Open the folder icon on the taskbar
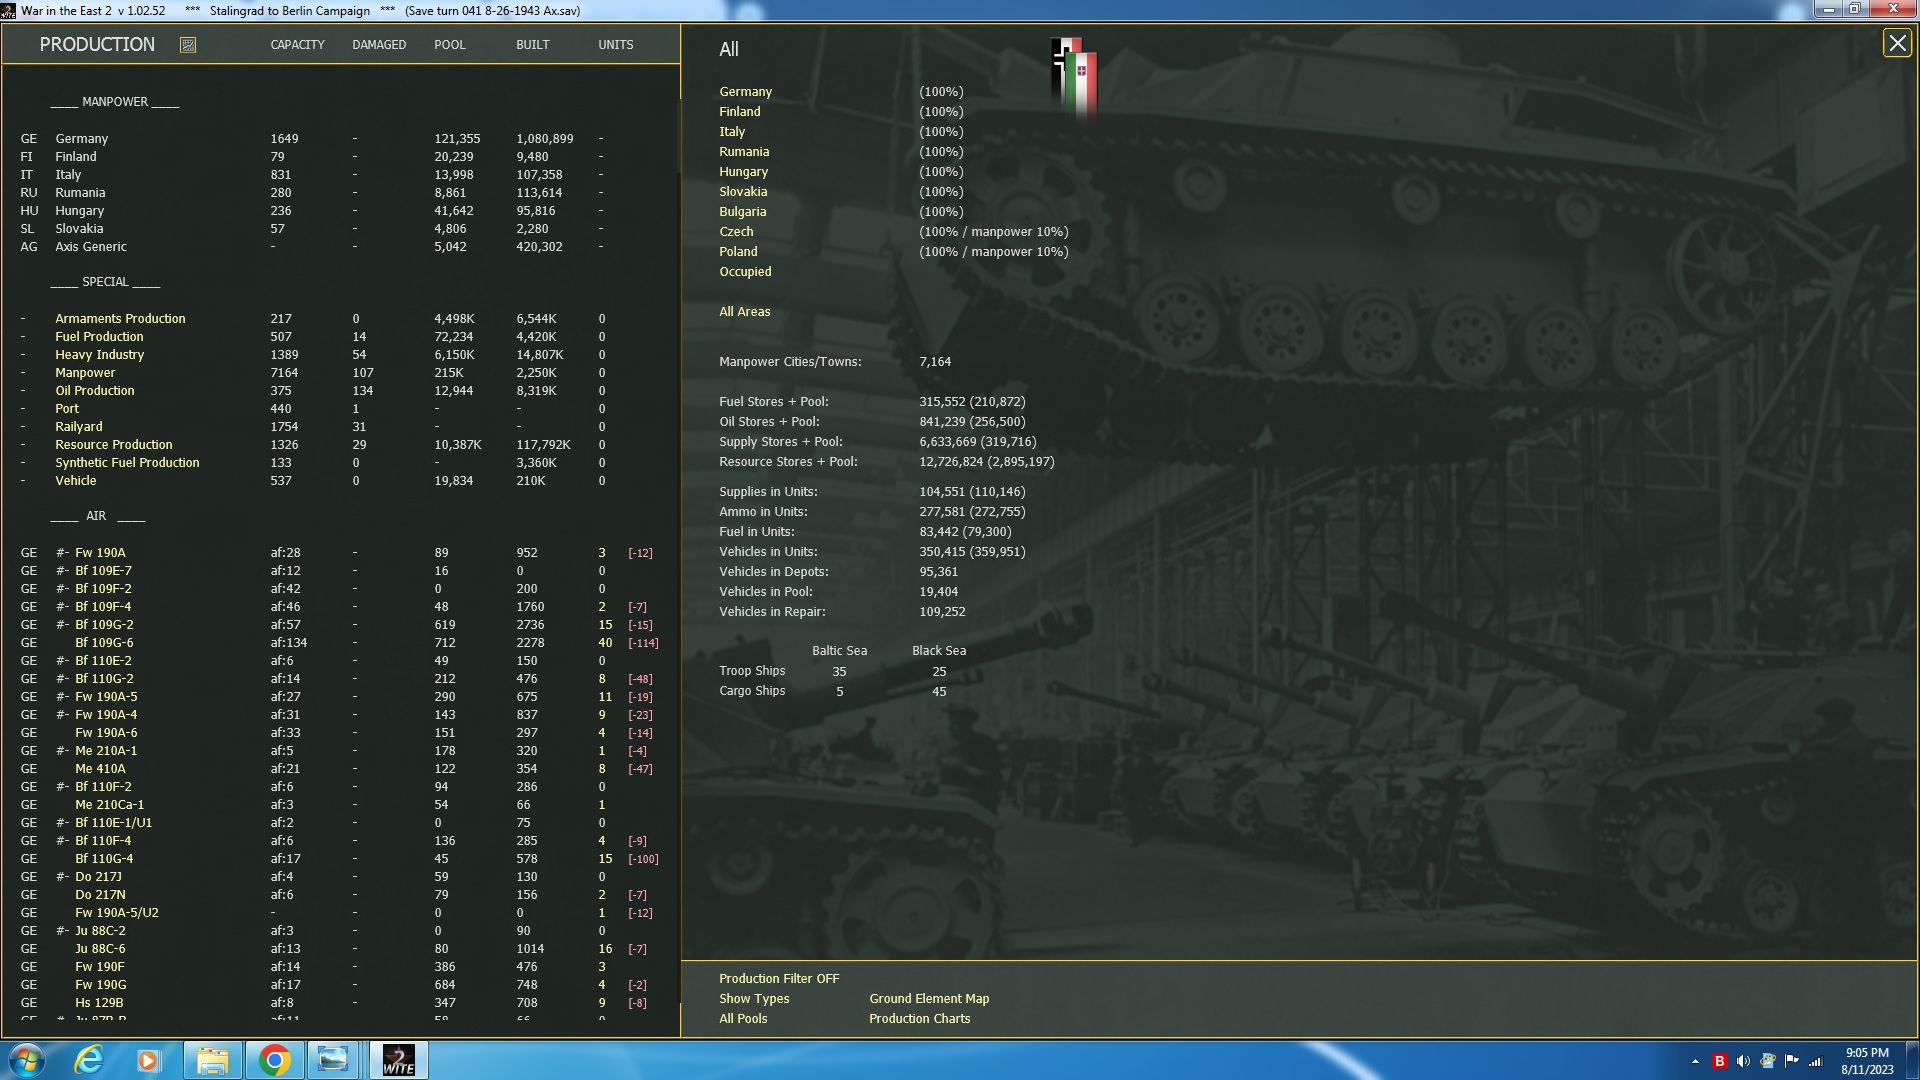Viewport: 1920px width, 1080px height. [213, 1059]
